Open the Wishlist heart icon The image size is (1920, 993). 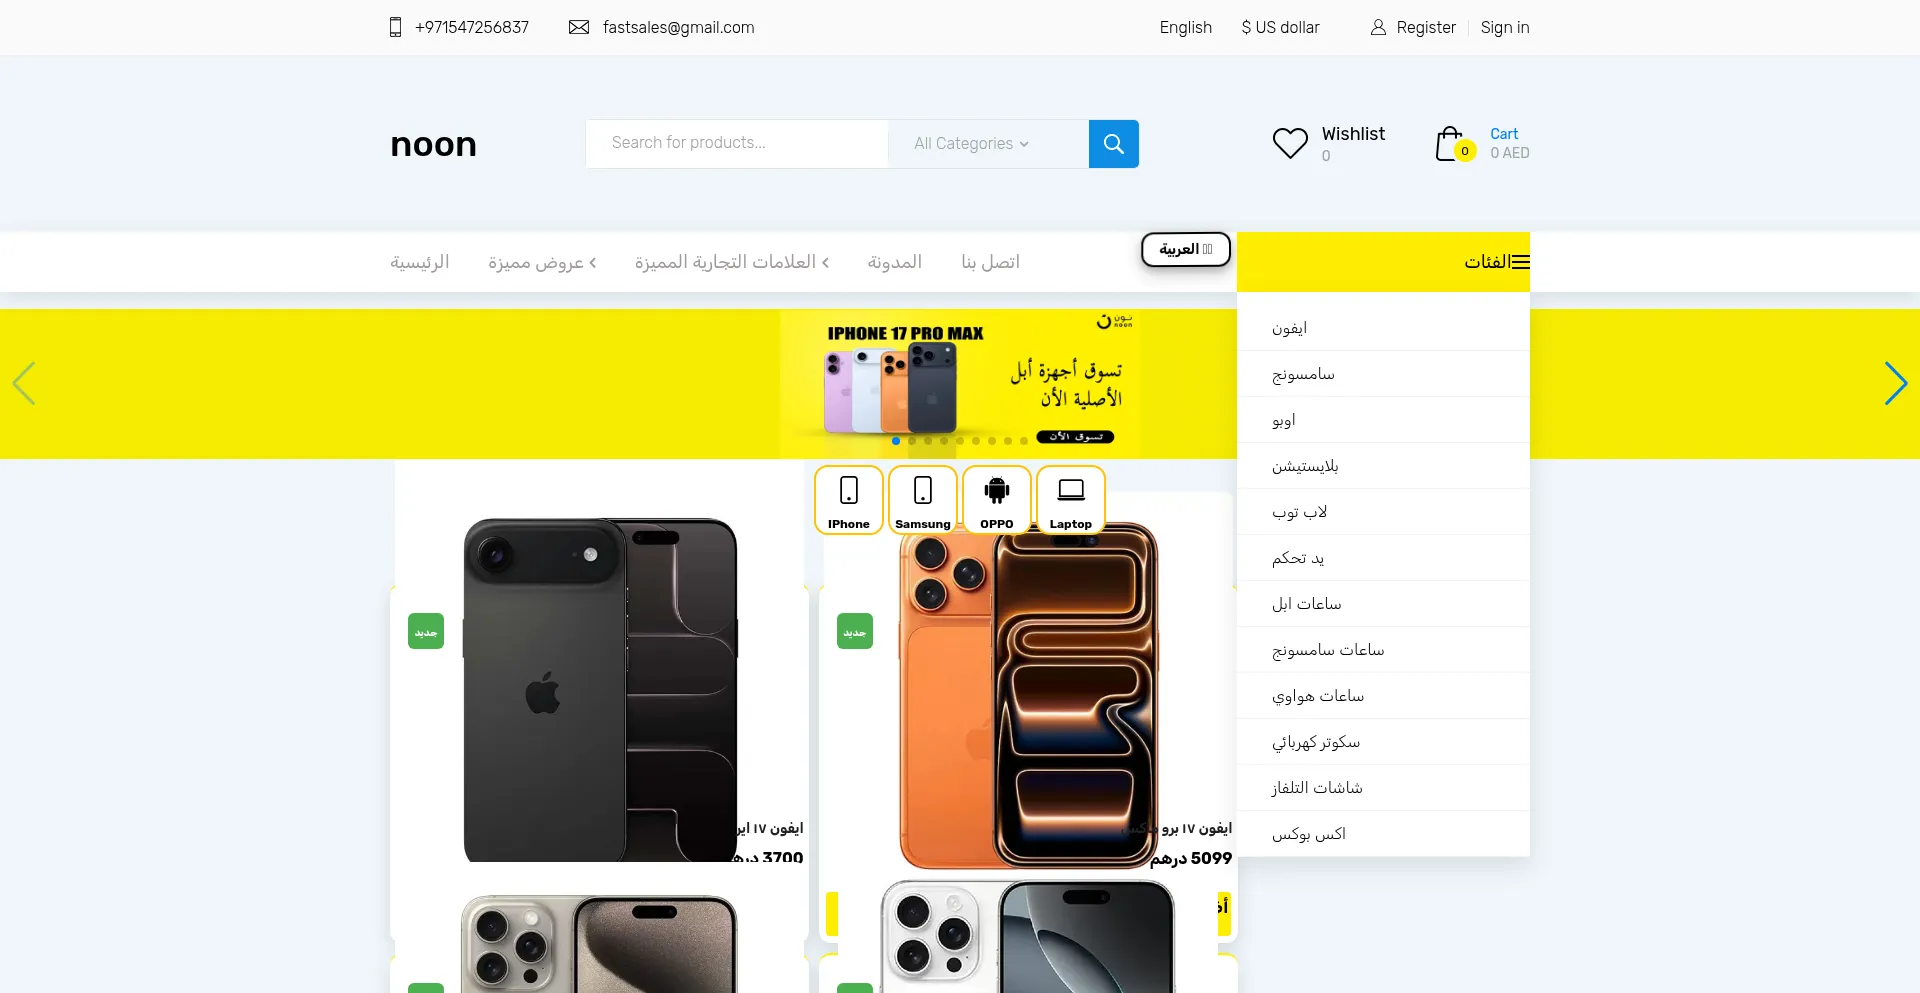pyautogui.click(x=1290, y=143)
